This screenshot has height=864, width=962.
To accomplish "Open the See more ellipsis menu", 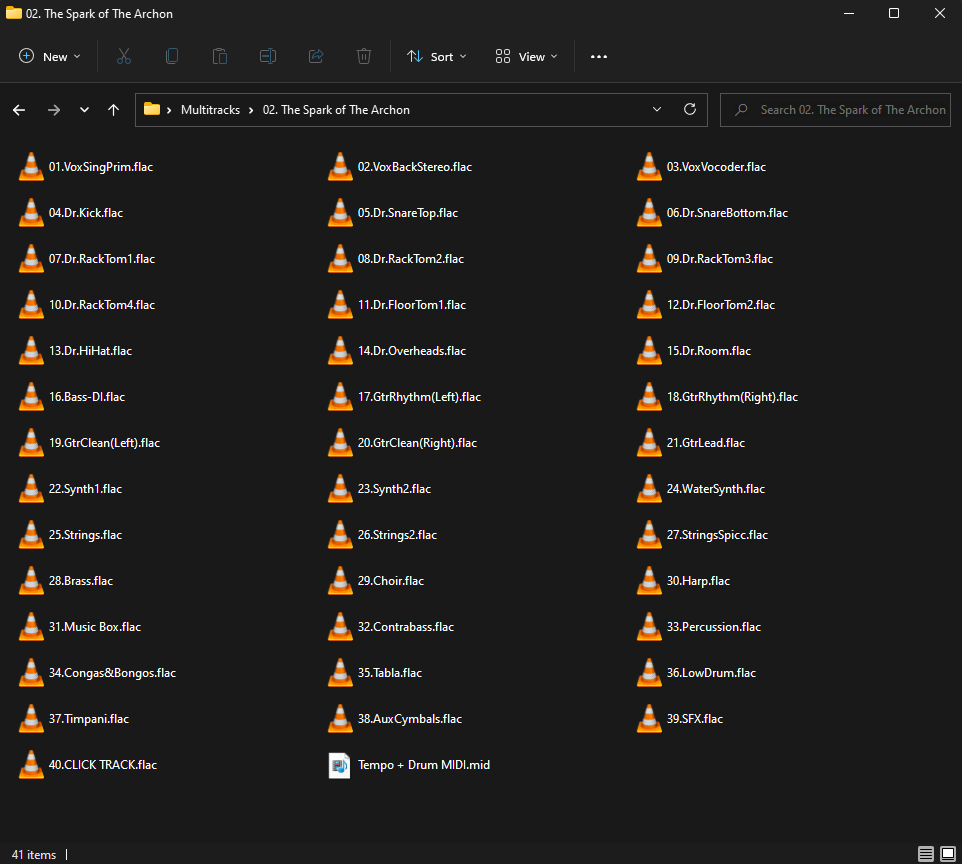I will pos(598,56).
